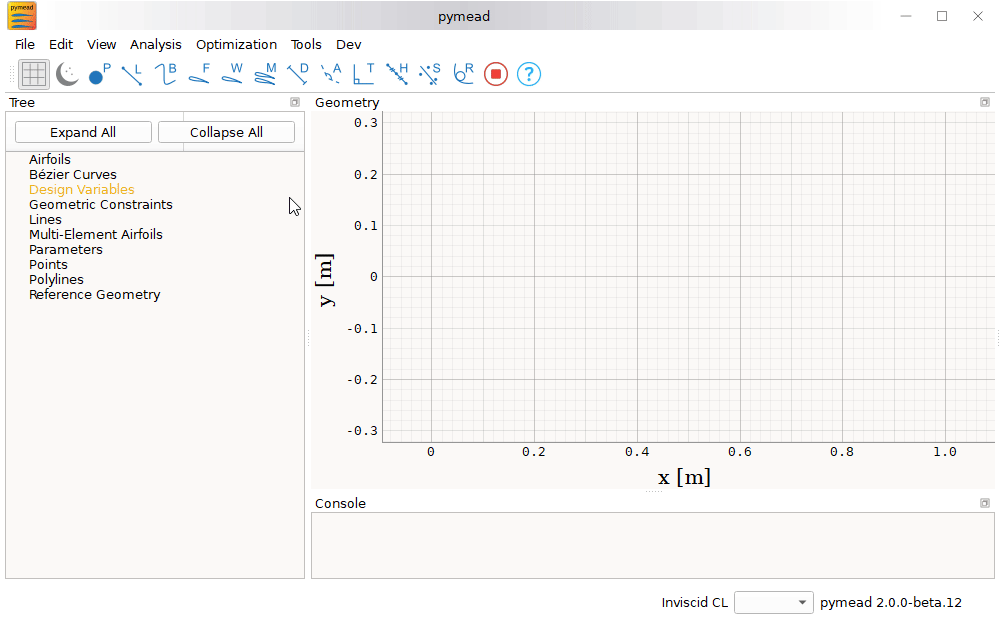Click the Collapse All button
The image size is (1000, 630).
point(226,131)
